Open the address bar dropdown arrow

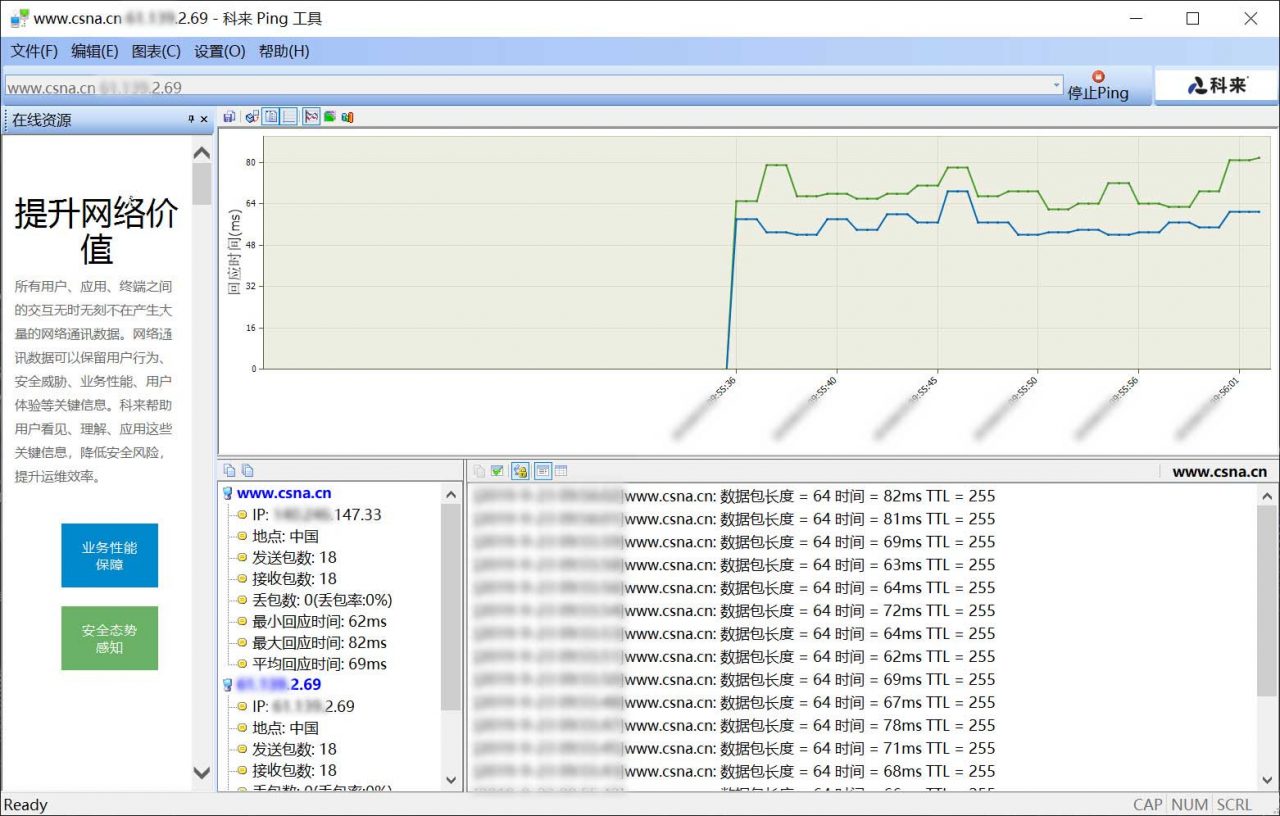[x=1057, y=87]
